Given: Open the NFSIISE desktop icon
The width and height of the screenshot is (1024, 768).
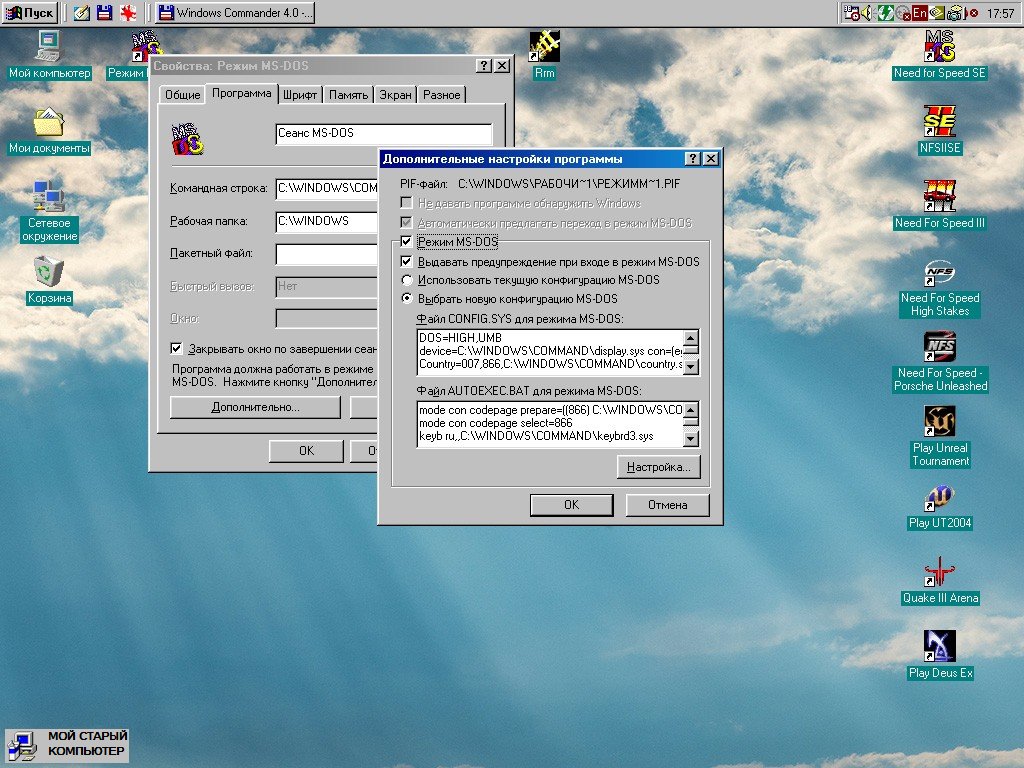Looking at the screenshot, I should pyautogui.click(x=939, y=123).
